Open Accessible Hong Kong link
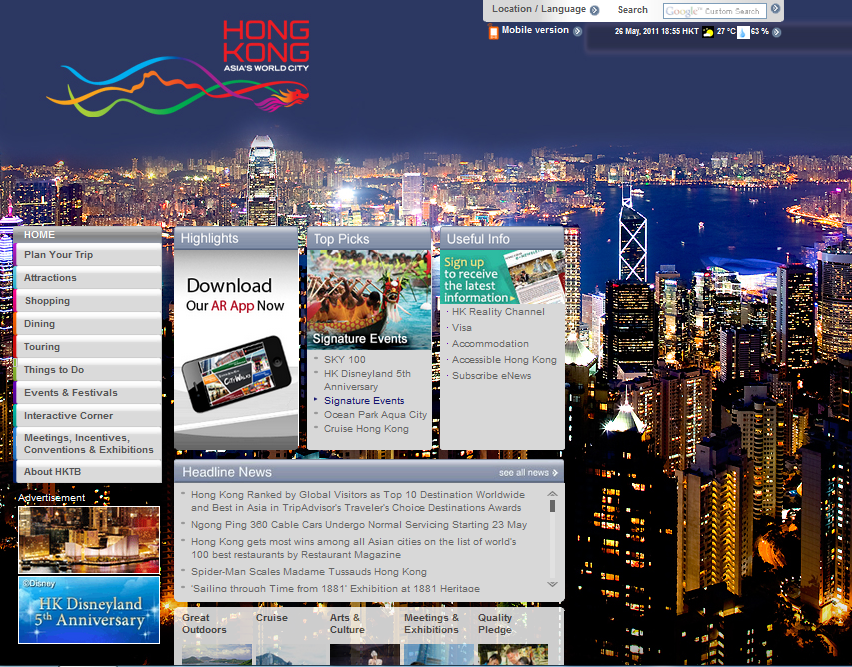The width and height of the screenshot is (852, 667). click(504, 360)
